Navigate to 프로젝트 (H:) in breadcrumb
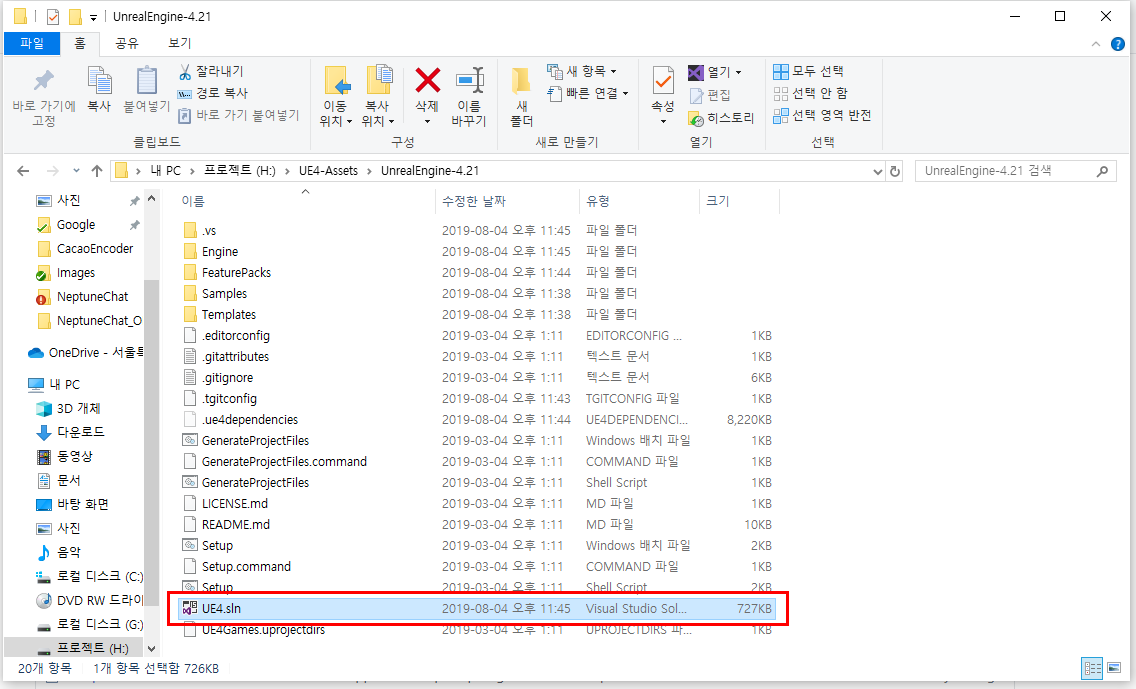This screenshot has height=689, width=1136. pos(240,171)
